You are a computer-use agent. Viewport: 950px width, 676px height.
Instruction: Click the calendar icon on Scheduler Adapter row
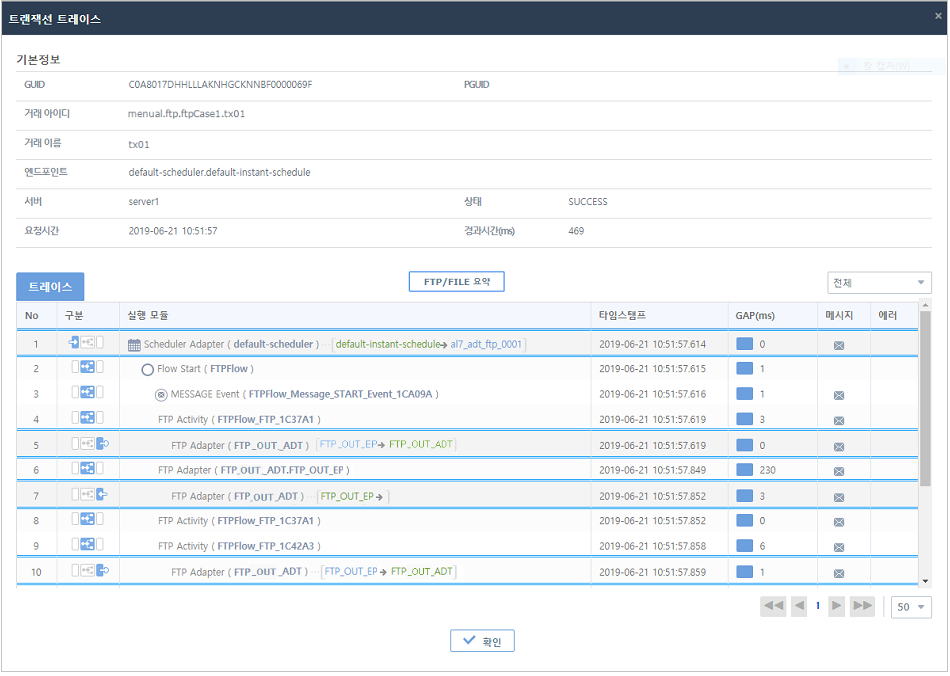point(133,346)
